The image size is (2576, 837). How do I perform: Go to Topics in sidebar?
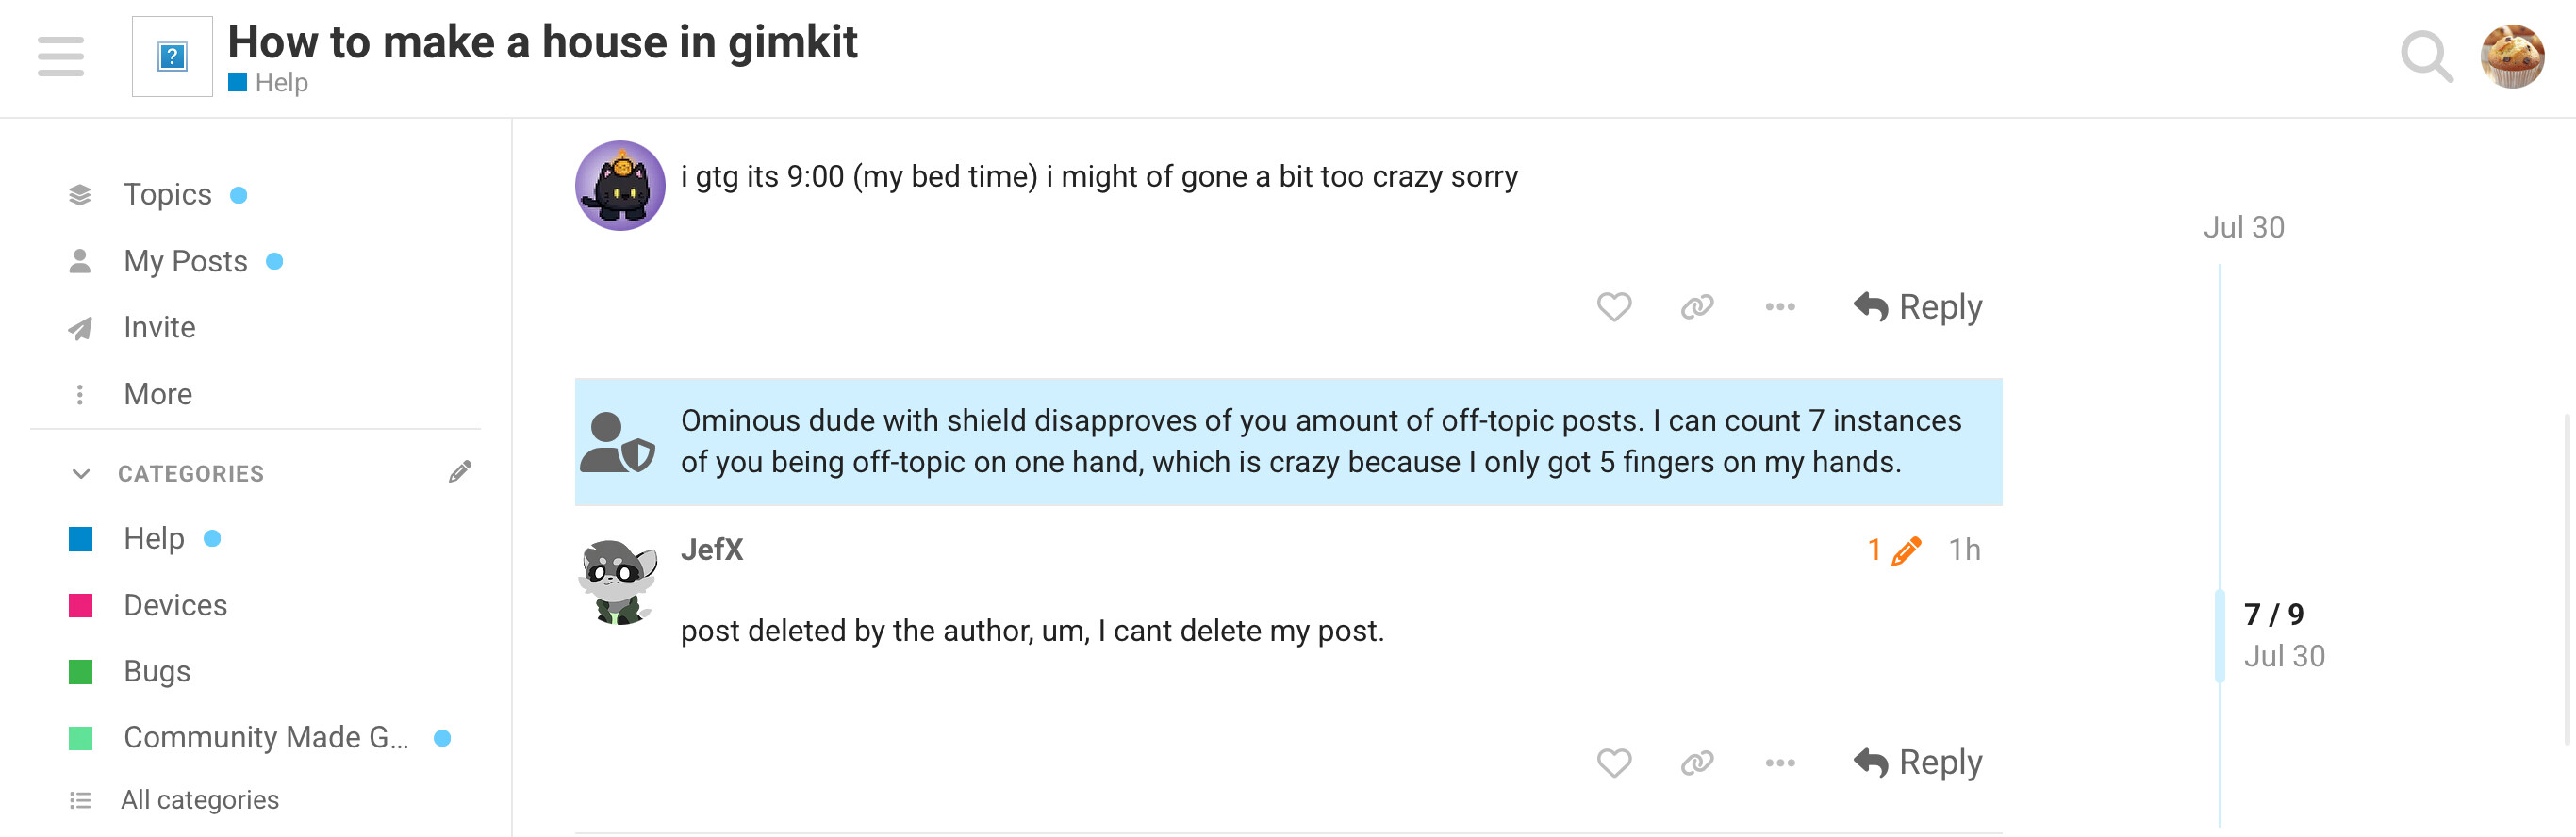click(167, 194)
